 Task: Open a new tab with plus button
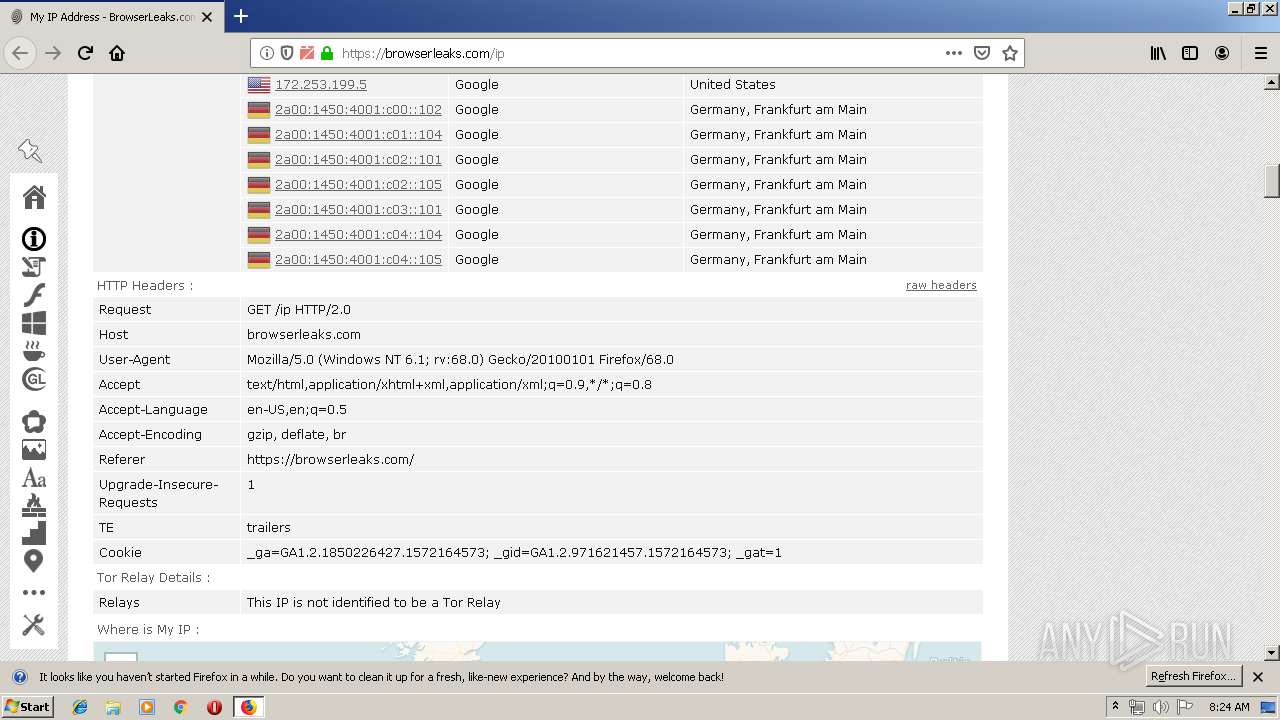pos(240,16)
